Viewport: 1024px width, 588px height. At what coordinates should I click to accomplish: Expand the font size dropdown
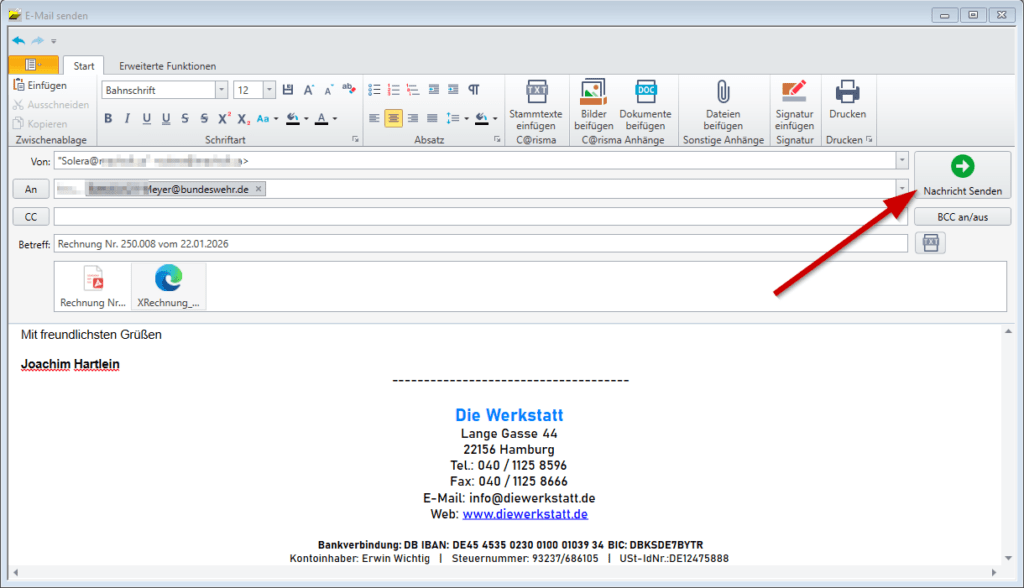269,90
